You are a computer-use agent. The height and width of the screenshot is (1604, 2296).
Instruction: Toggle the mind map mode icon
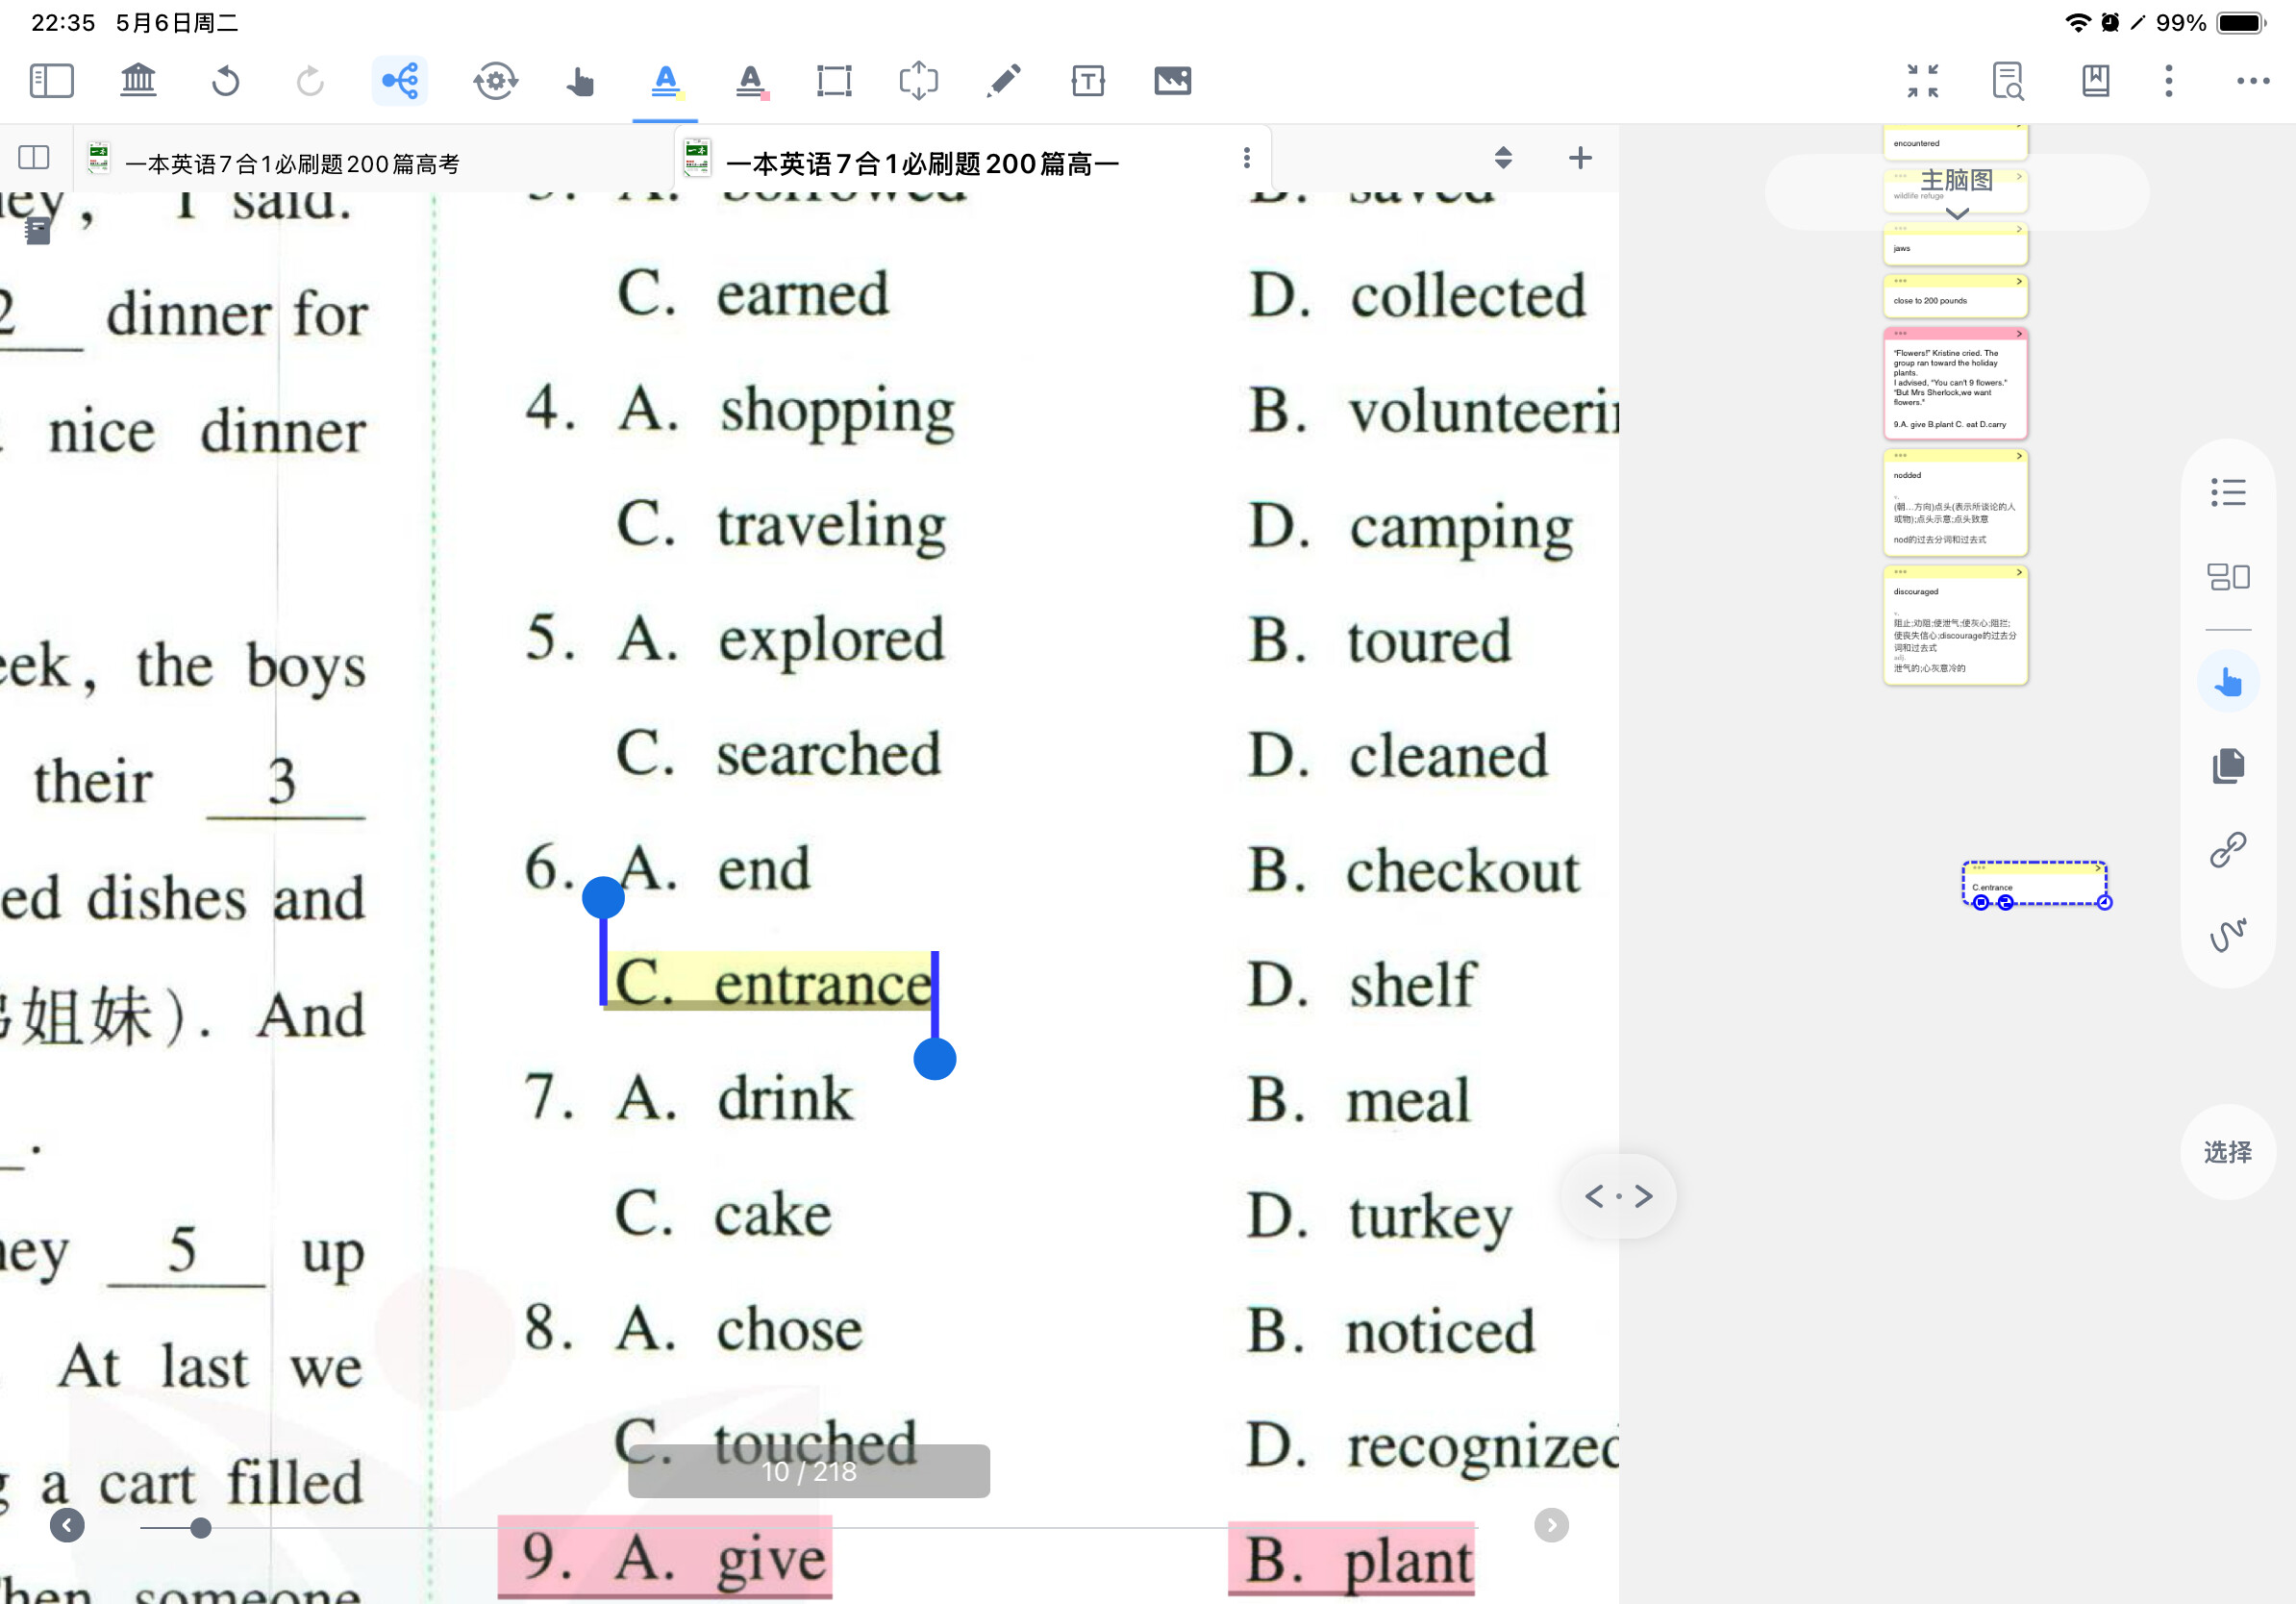pos(400,80)
